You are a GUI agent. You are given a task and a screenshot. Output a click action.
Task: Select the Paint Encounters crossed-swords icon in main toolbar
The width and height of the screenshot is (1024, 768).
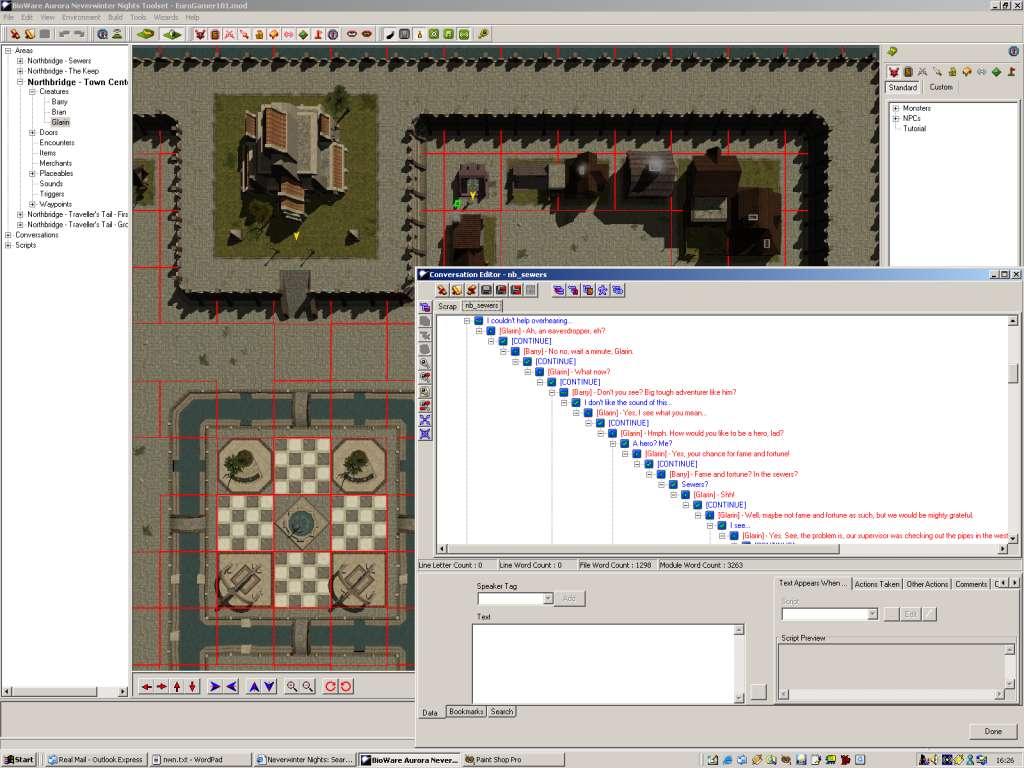click(x=230, y=34)
